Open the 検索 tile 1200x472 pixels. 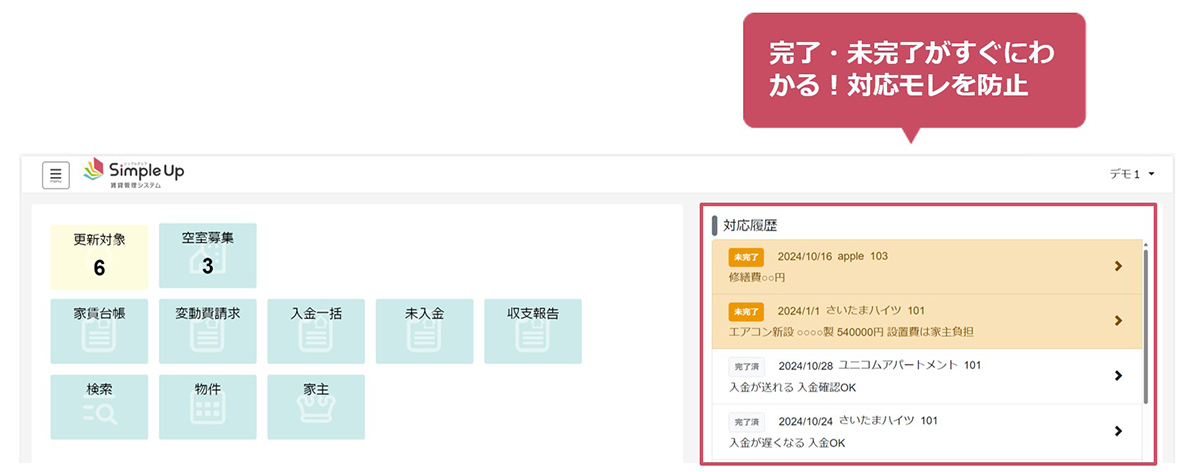(x=99, y=407)
